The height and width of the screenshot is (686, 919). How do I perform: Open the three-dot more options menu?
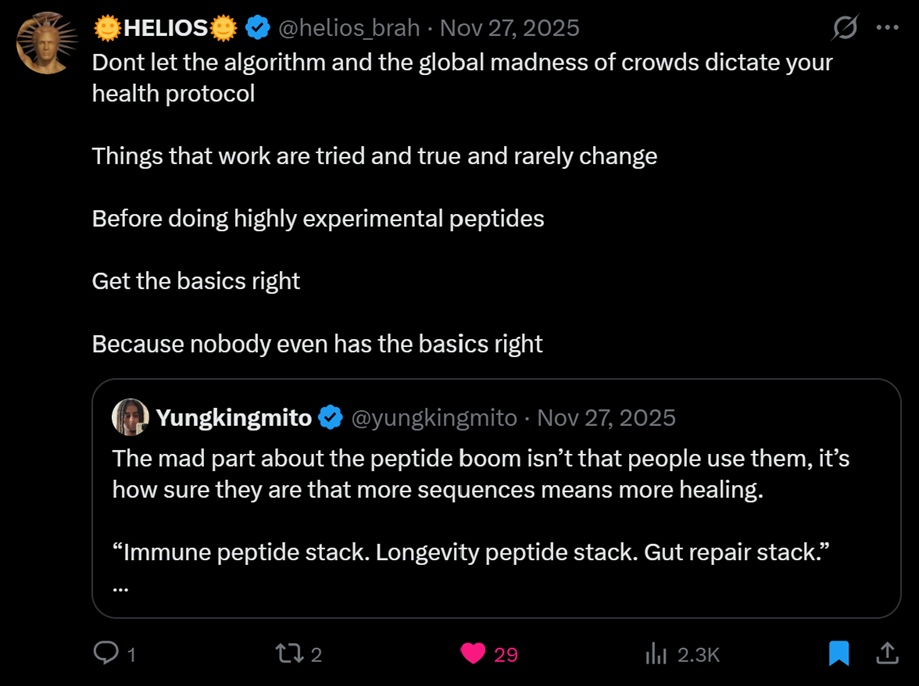[x=887, y=28]
